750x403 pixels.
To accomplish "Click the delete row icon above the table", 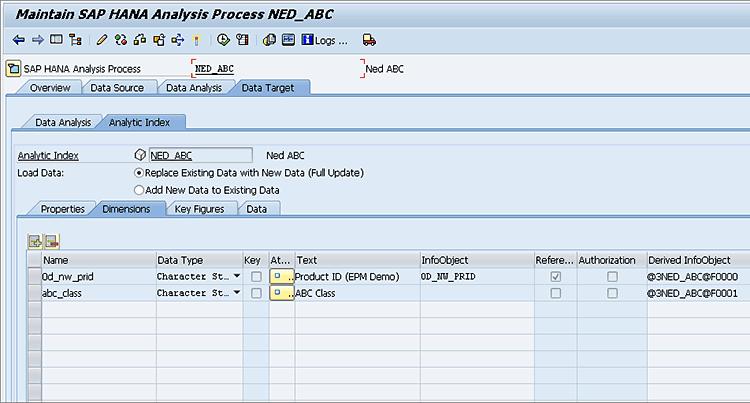I will click(x=52, y=242).
